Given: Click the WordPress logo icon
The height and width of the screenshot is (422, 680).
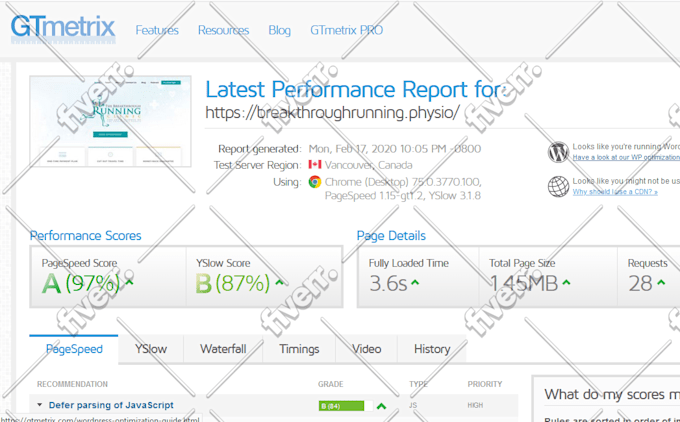Looking at the screenshot, I should point(558,152).
